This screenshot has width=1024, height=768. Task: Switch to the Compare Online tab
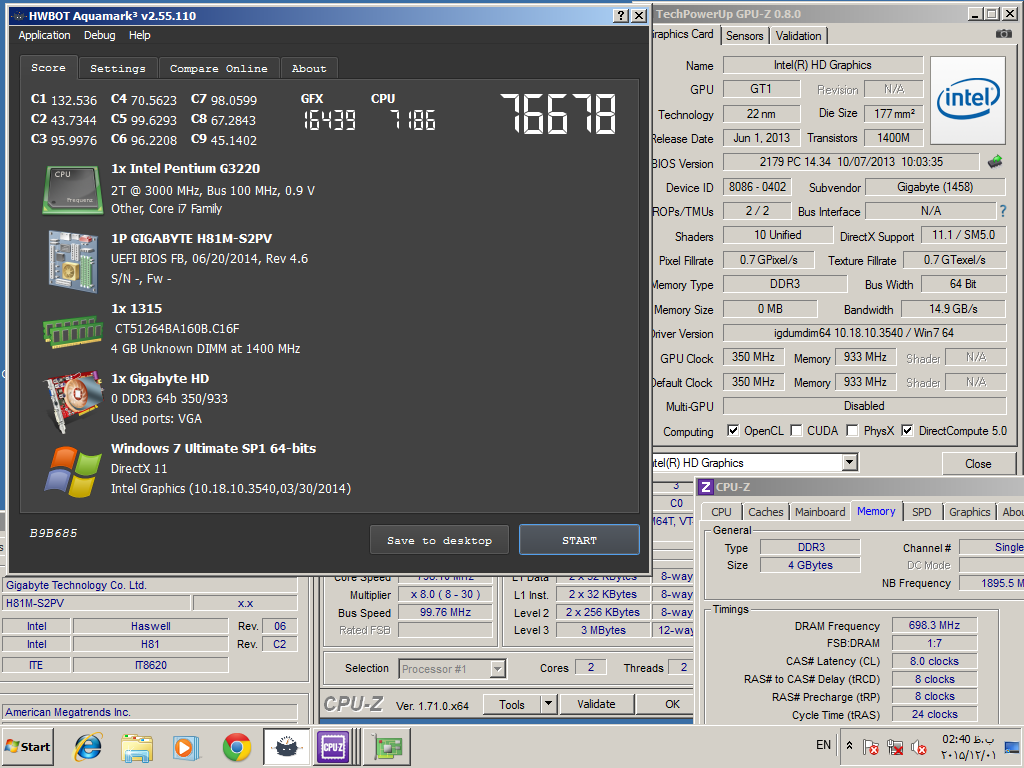219,68
